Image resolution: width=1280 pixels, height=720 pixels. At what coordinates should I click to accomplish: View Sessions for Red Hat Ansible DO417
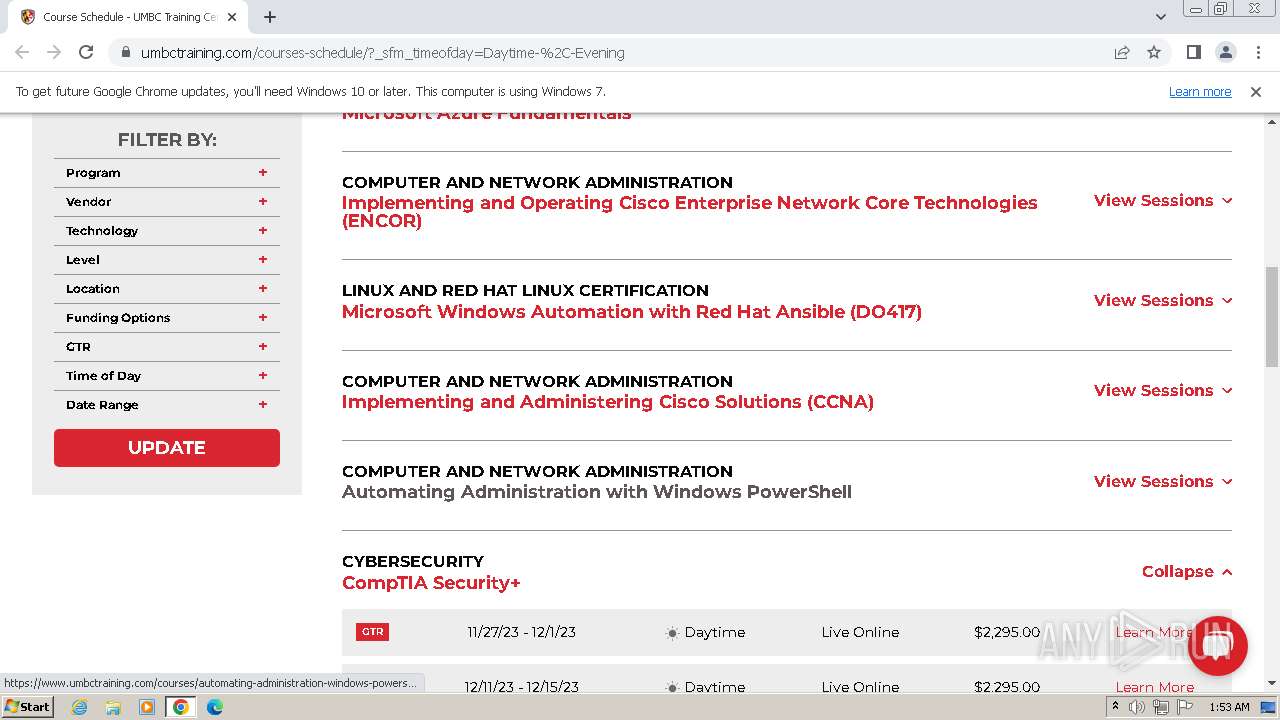[1163, 301]
